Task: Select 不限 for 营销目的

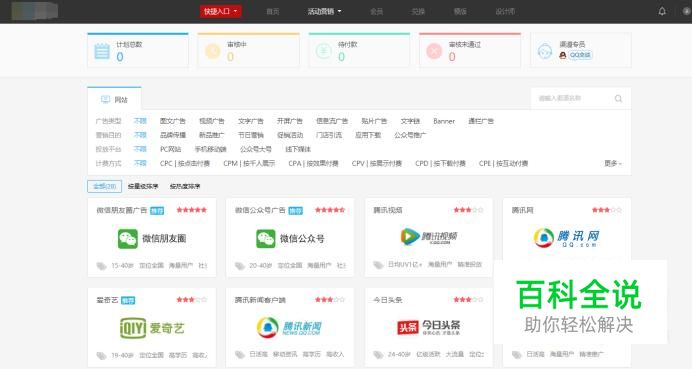Action: click(x=140, y=135)
